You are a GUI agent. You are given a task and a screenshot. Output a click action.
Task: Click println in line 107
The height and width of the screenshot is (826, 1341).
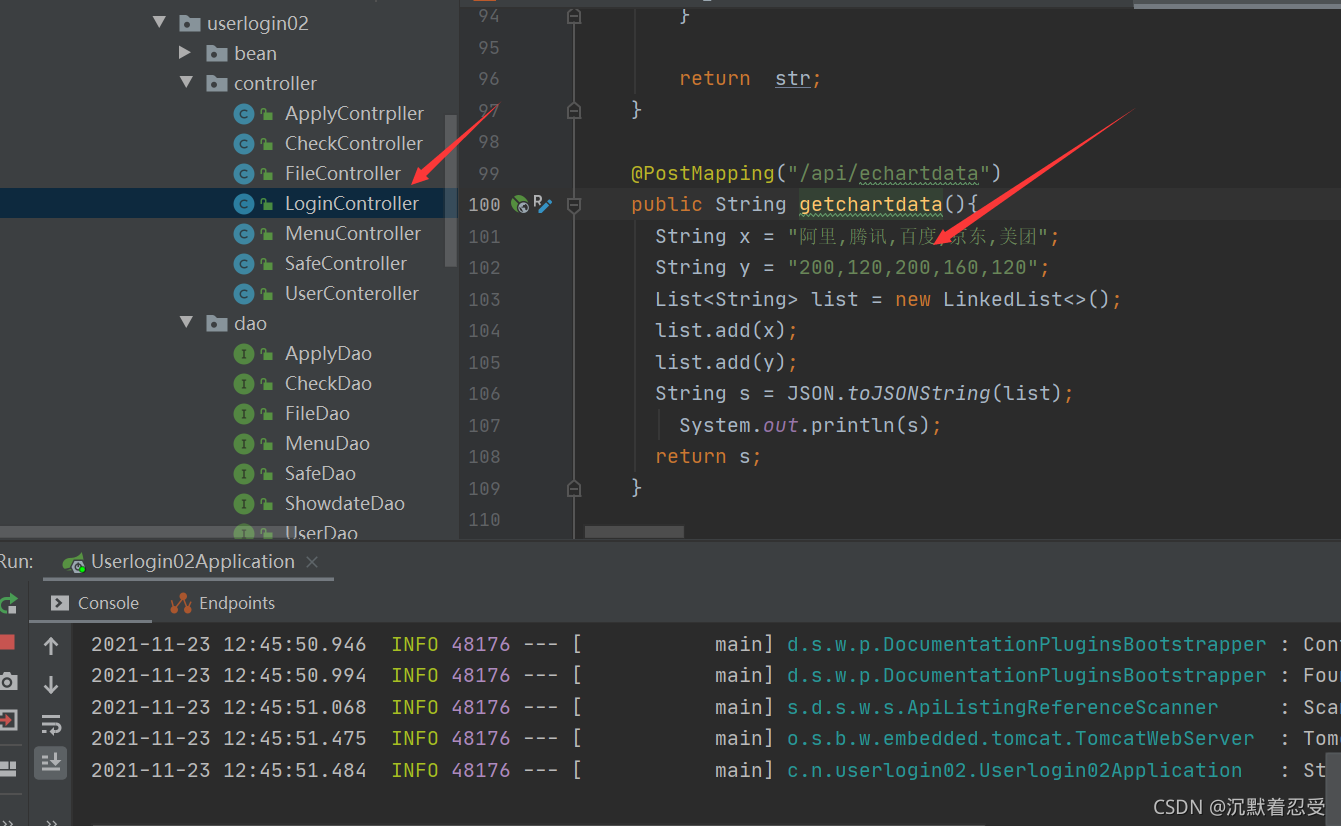(853, 425)
